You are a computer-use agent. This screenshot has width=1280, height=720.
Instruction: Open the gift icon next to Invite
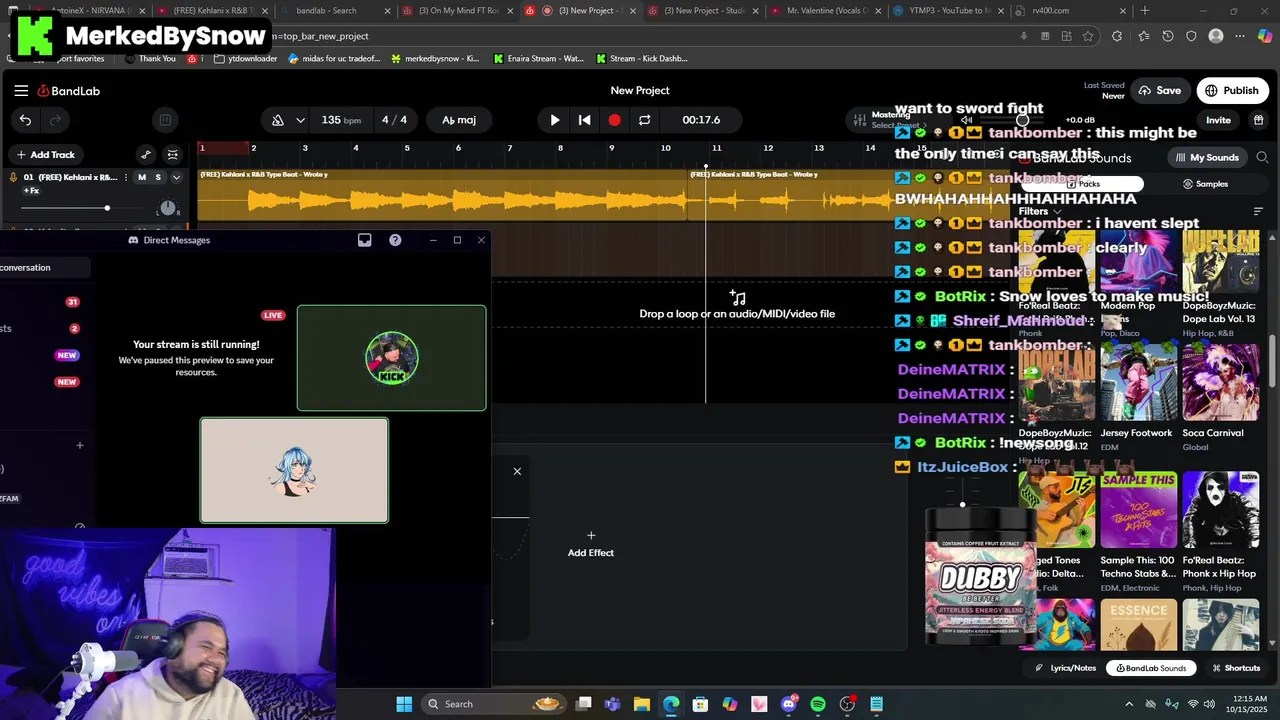pos(1258,120)
